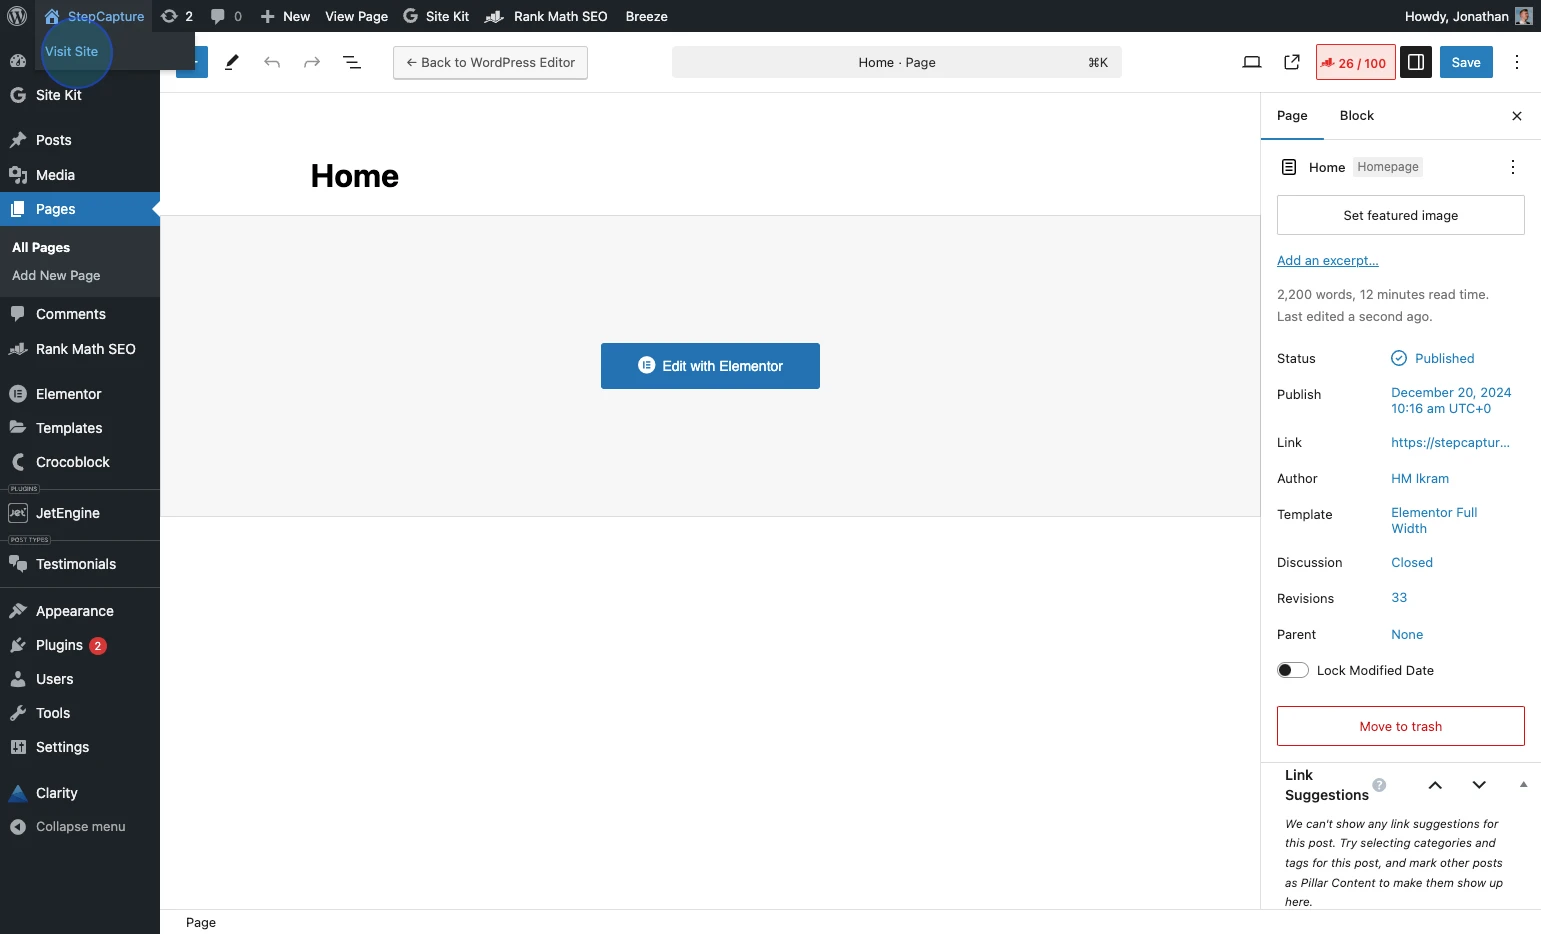Switch to the Block tab
1541x934 pixels.
(1357, 116)
